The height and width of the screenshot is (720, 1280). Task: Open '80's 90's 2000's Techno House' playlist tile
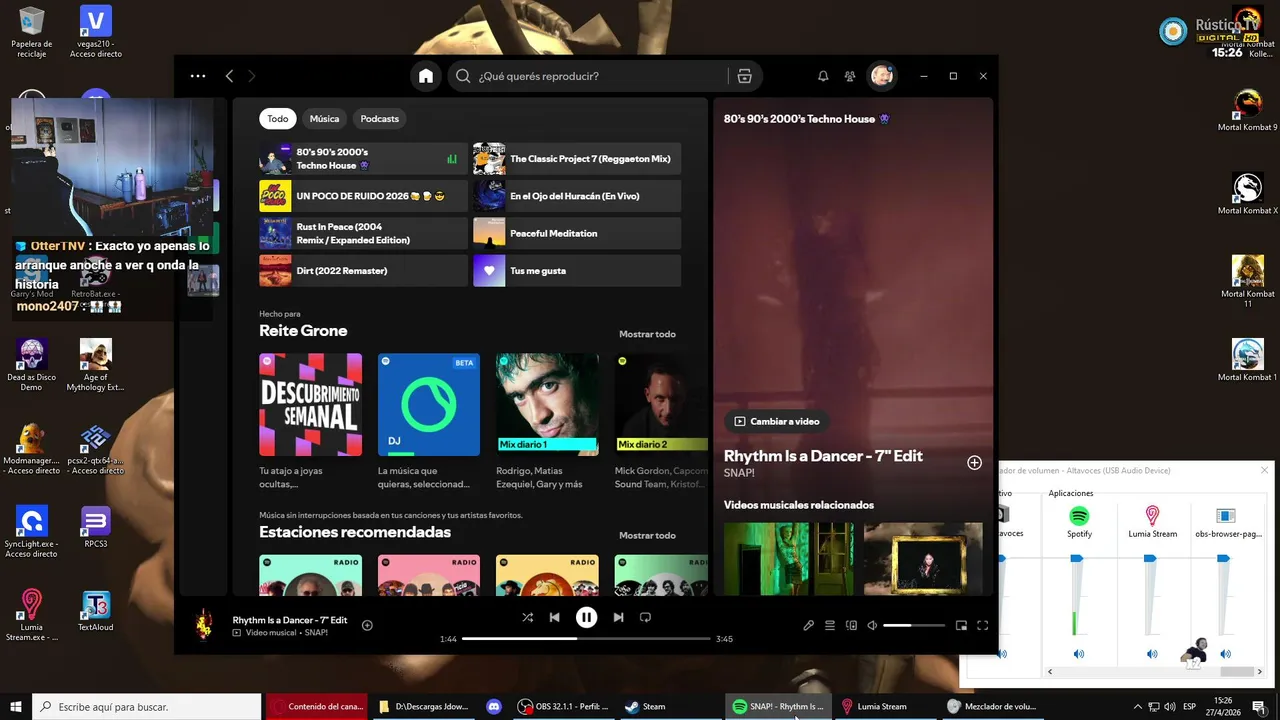363,159
